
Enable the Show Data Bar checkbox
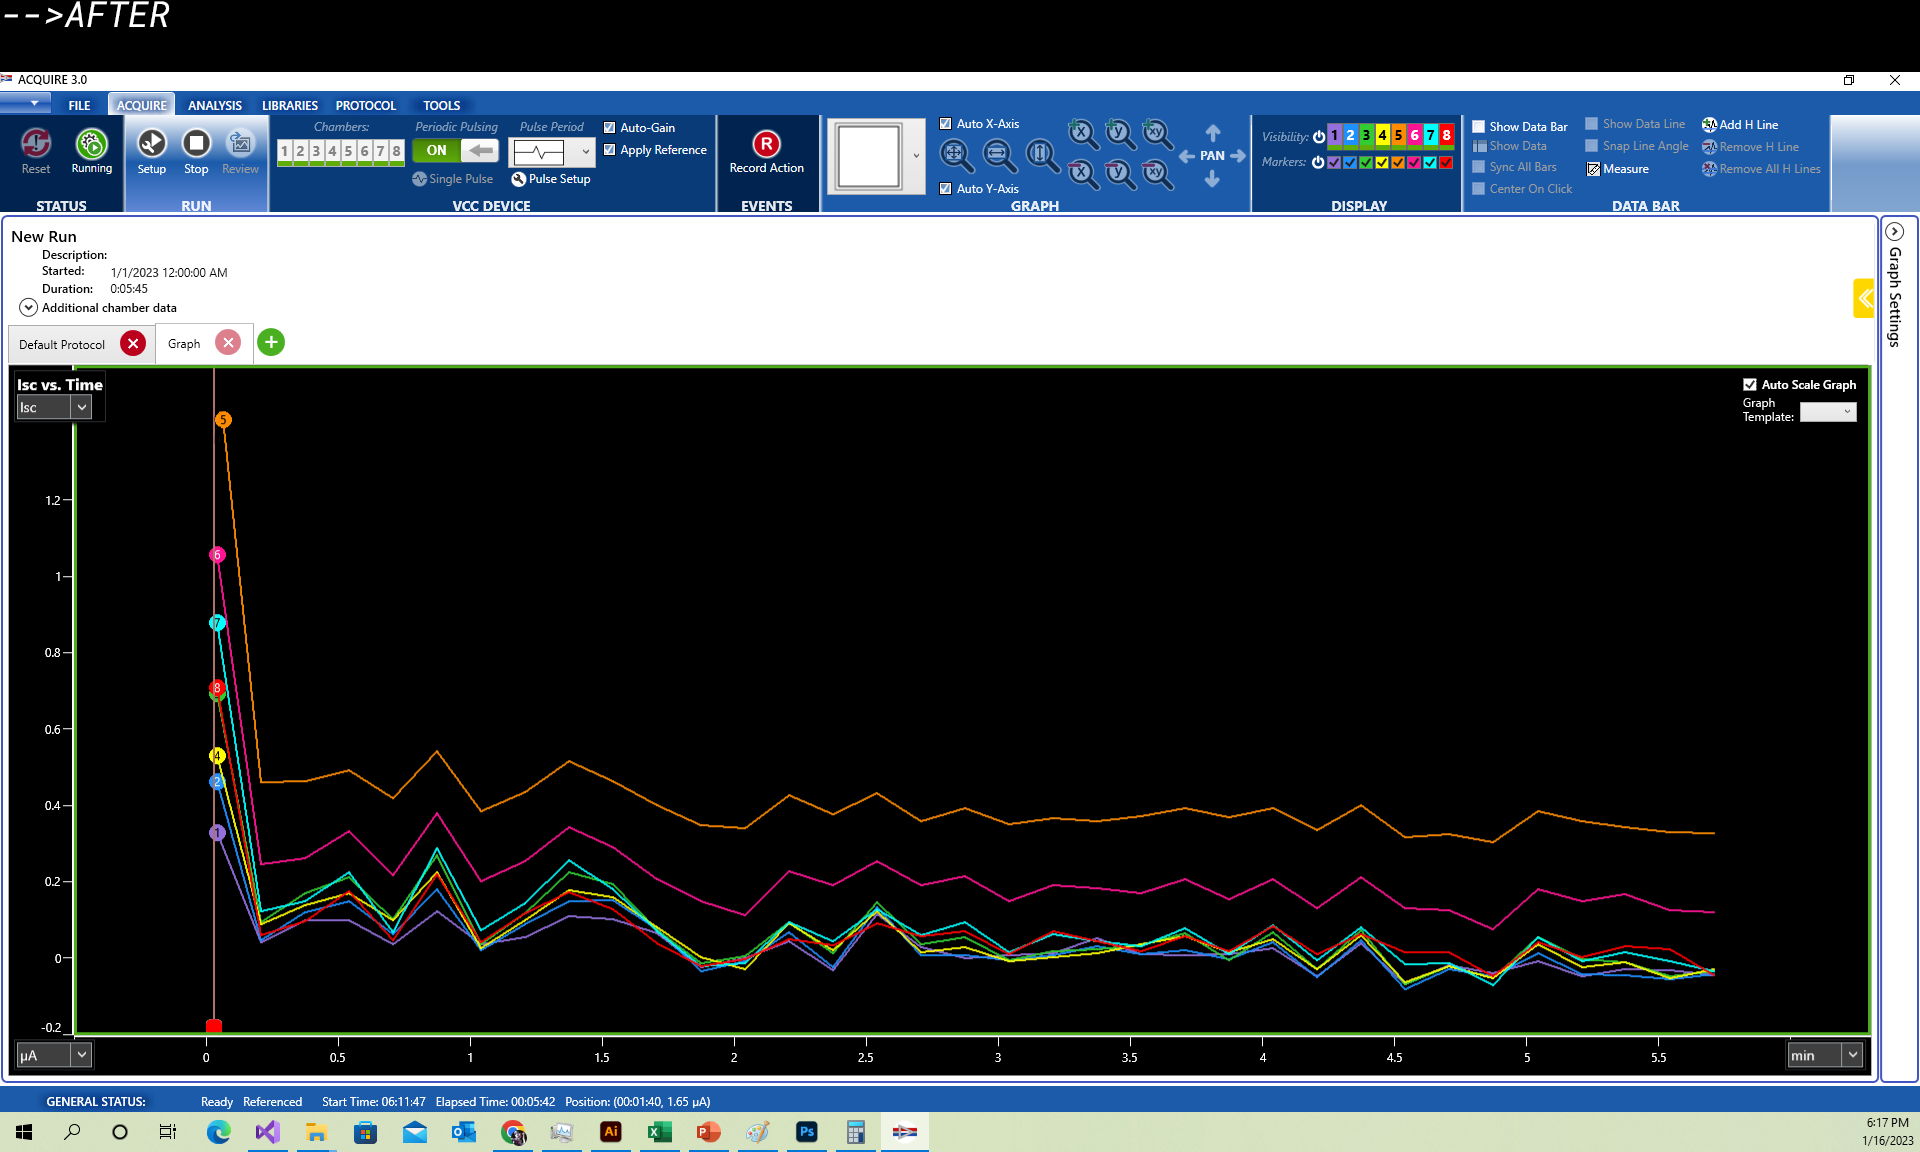point(1478,127)
